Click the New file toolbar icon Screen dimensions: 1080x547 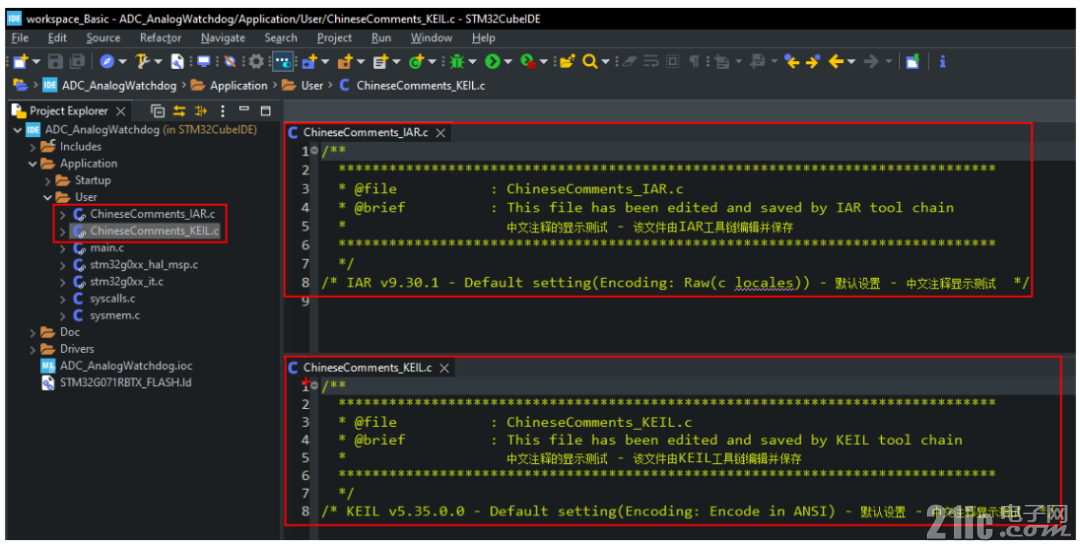click(x=20, y=61)
